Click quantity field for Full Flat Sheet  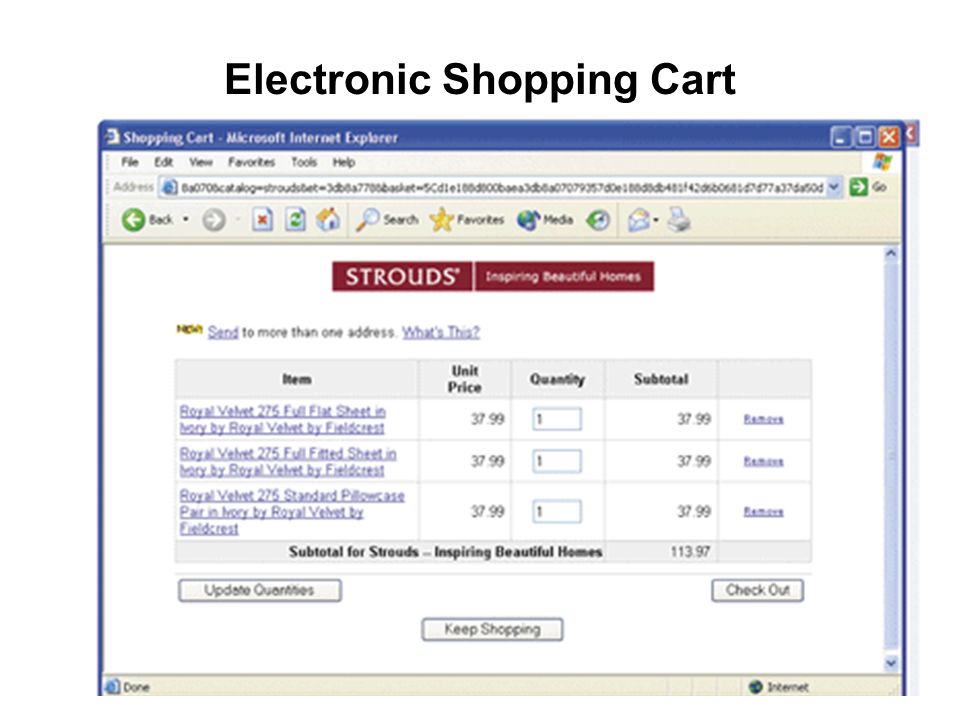point(557,419)
